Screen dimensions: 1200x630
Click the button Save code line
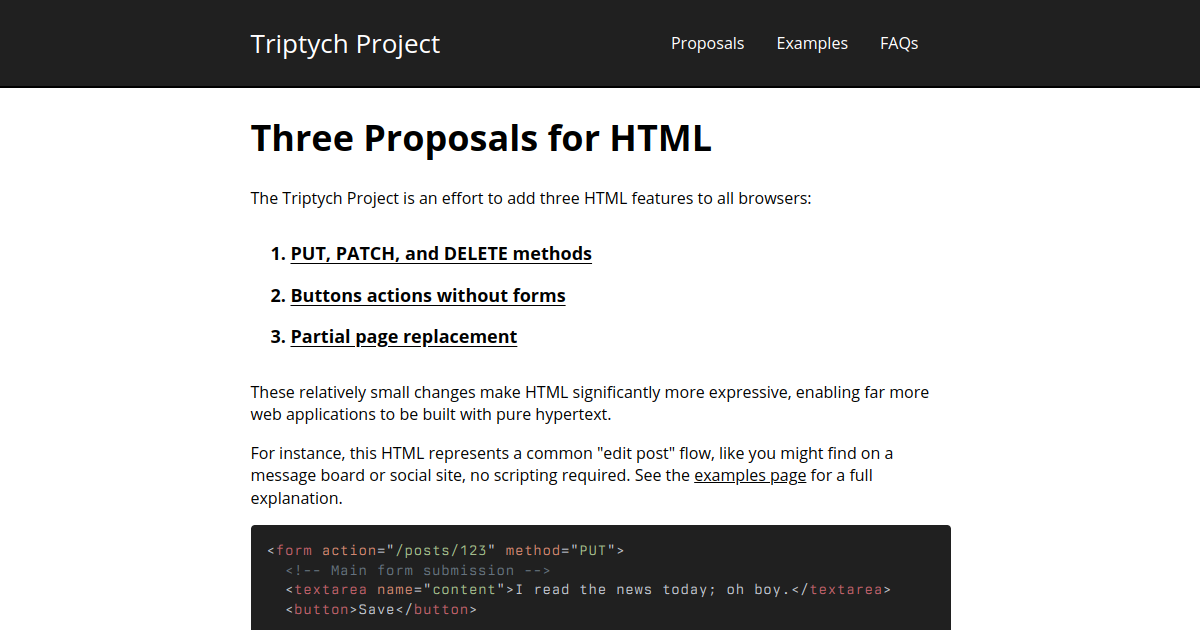tap(381, 609)
